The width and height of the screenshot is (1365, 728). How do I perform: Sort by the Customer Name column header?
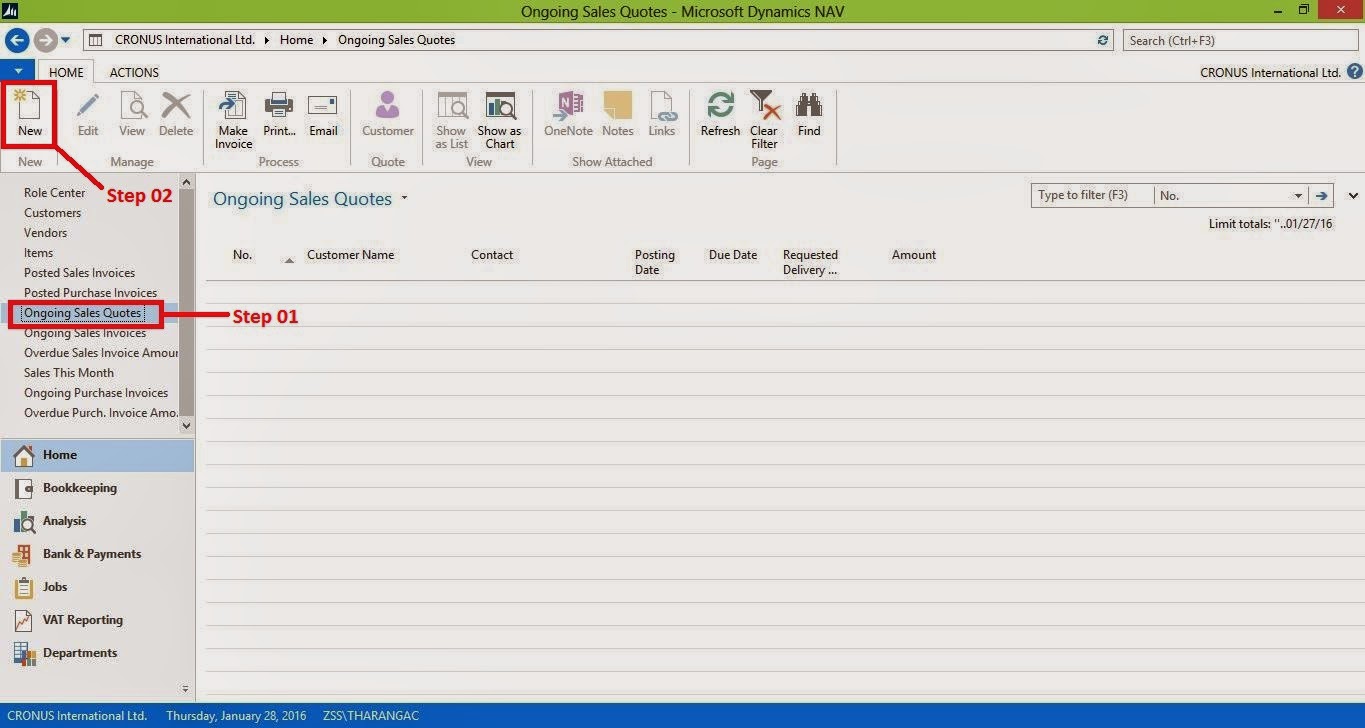click(351, 255)
